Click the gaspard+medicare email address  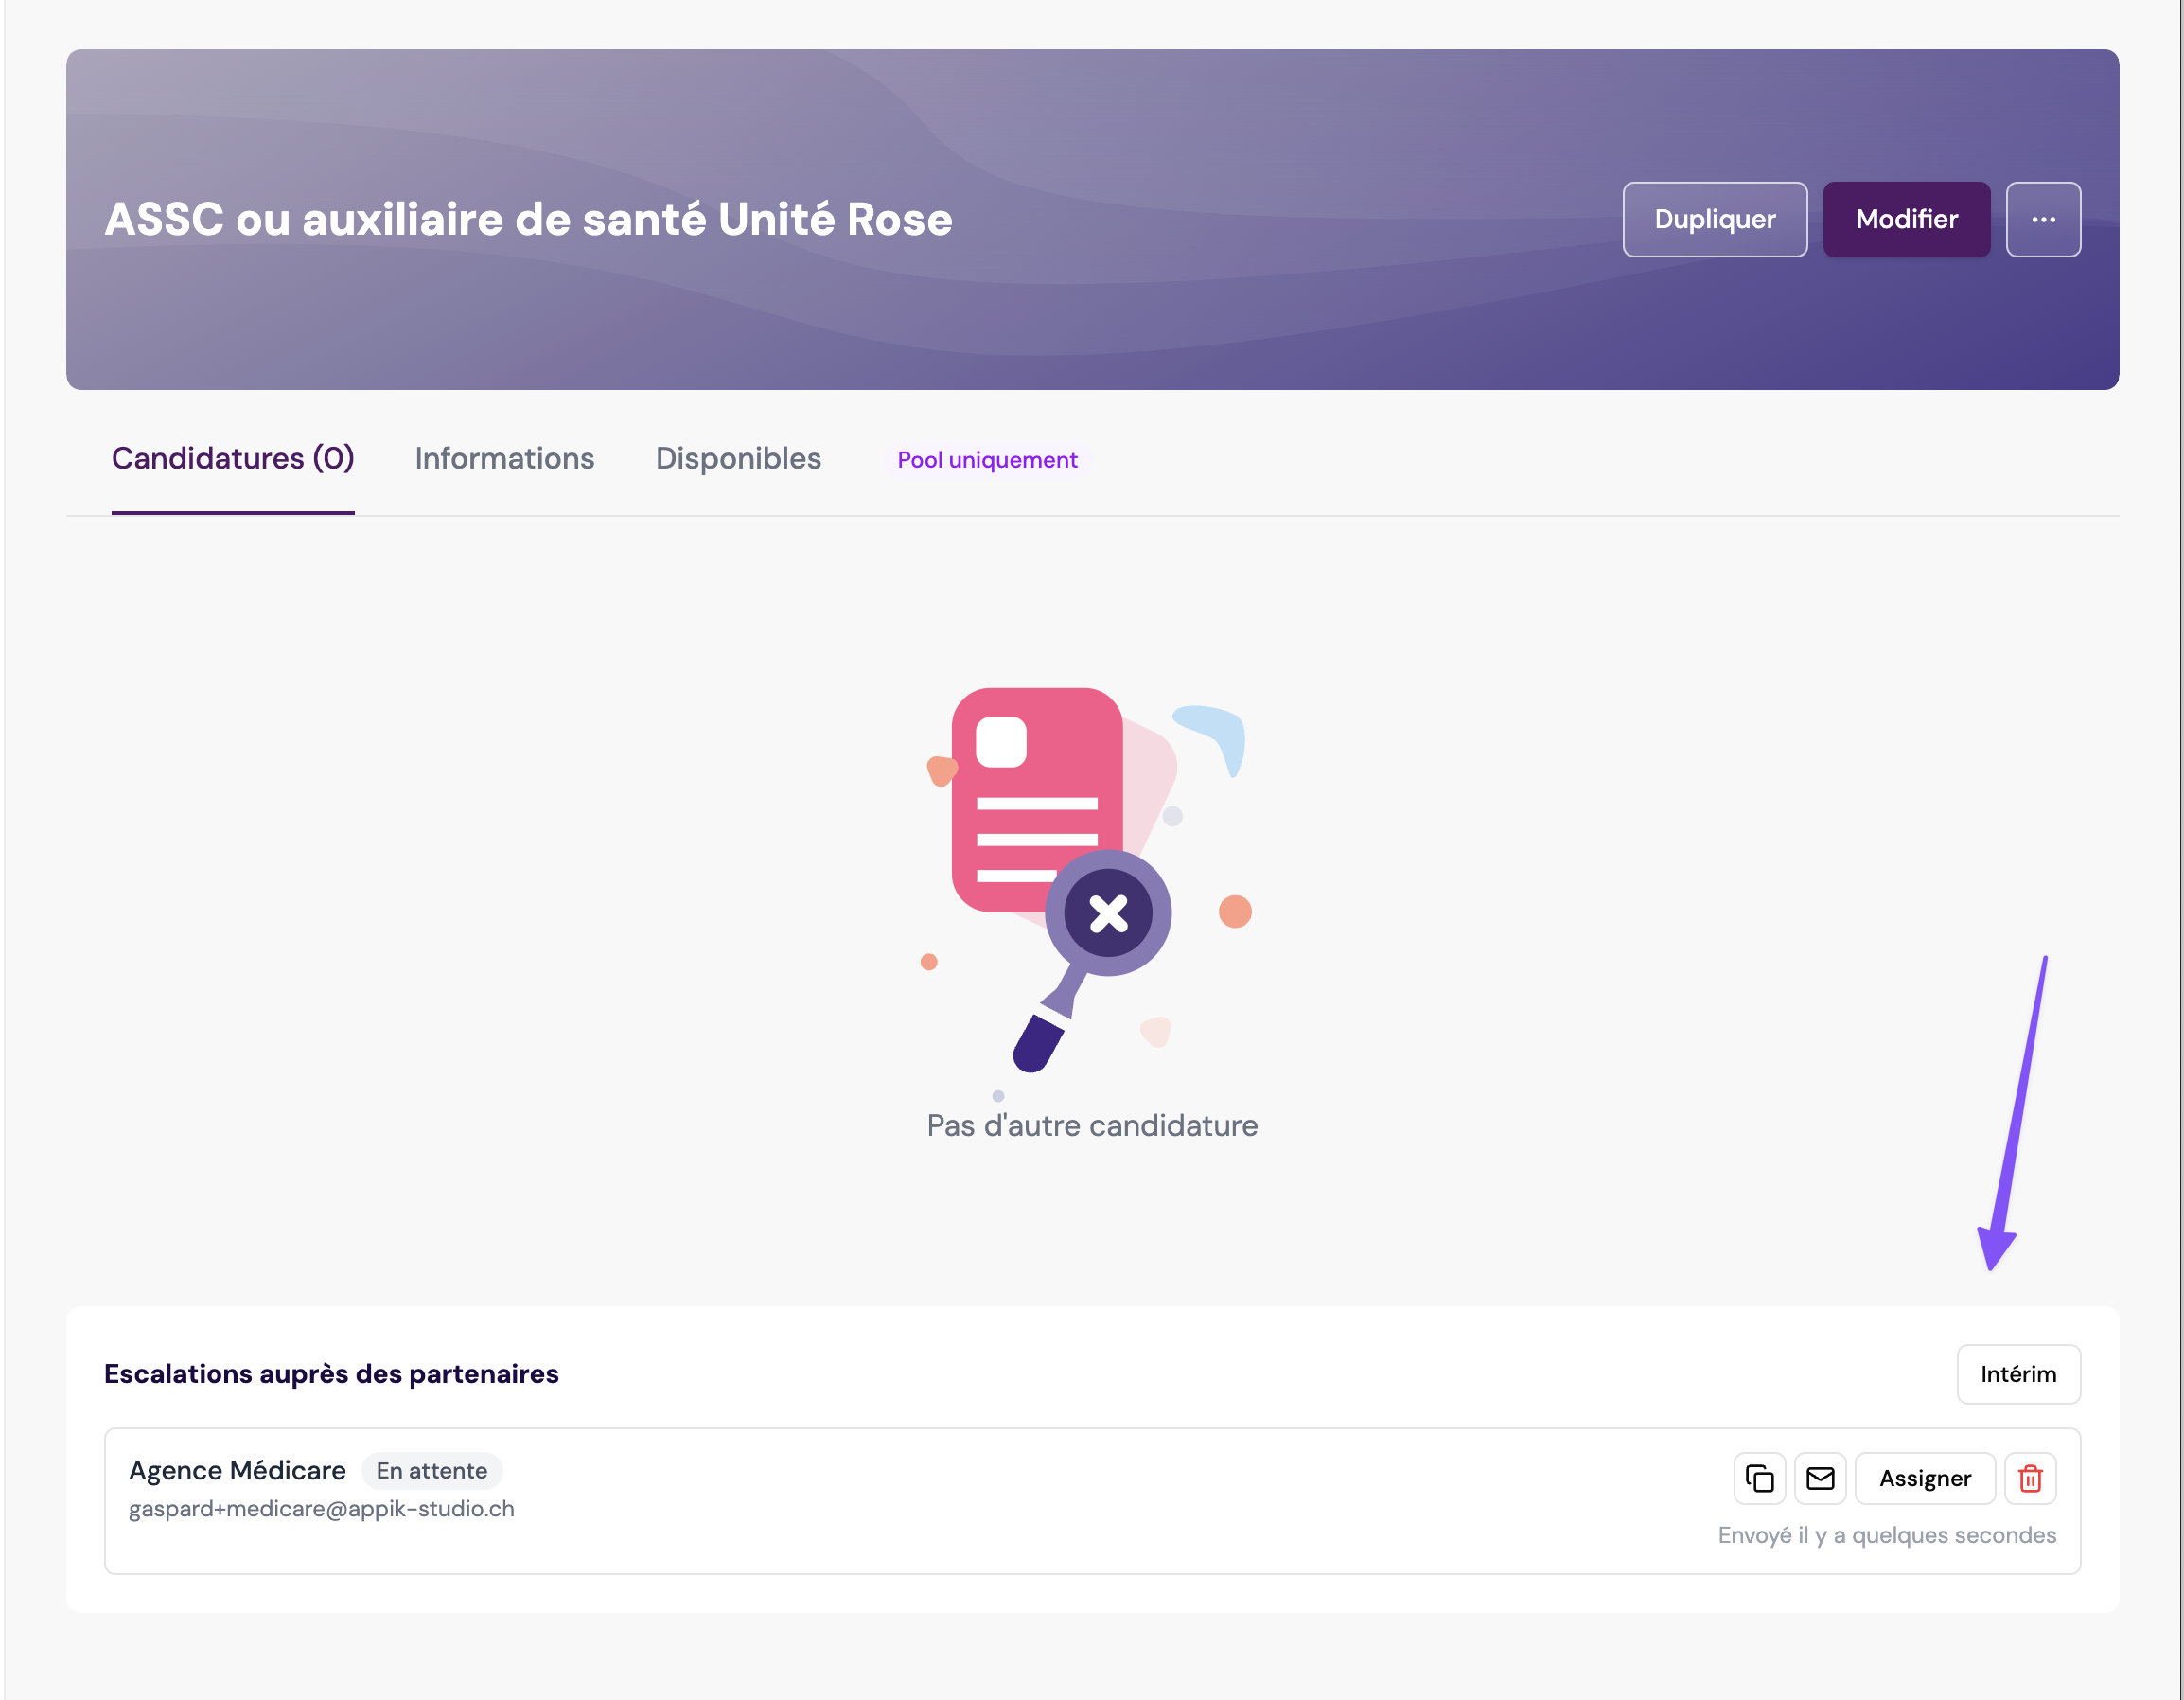coord(321,1508)
